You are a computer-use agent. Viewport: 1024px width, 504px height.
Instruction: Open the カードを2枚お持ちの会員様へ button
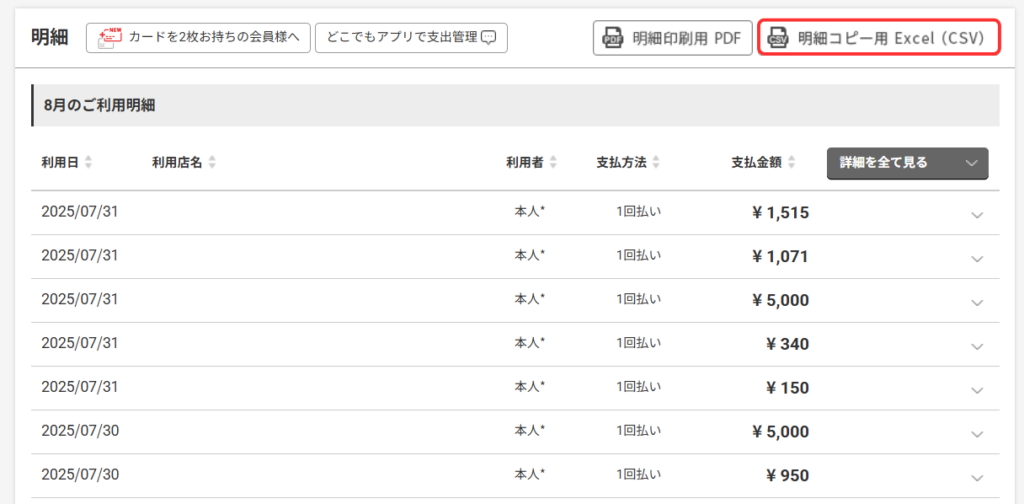click(x=199, y=38)
